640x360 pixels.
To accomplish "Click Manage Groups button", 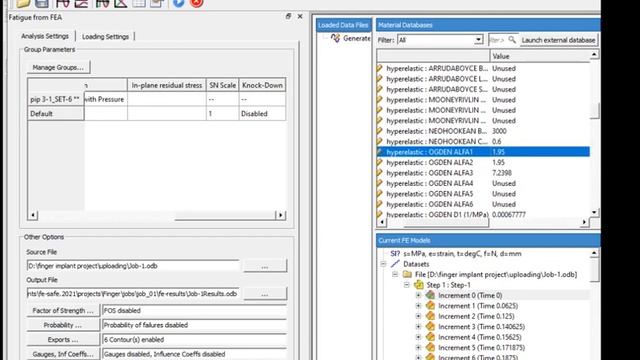I will point(58,67).
